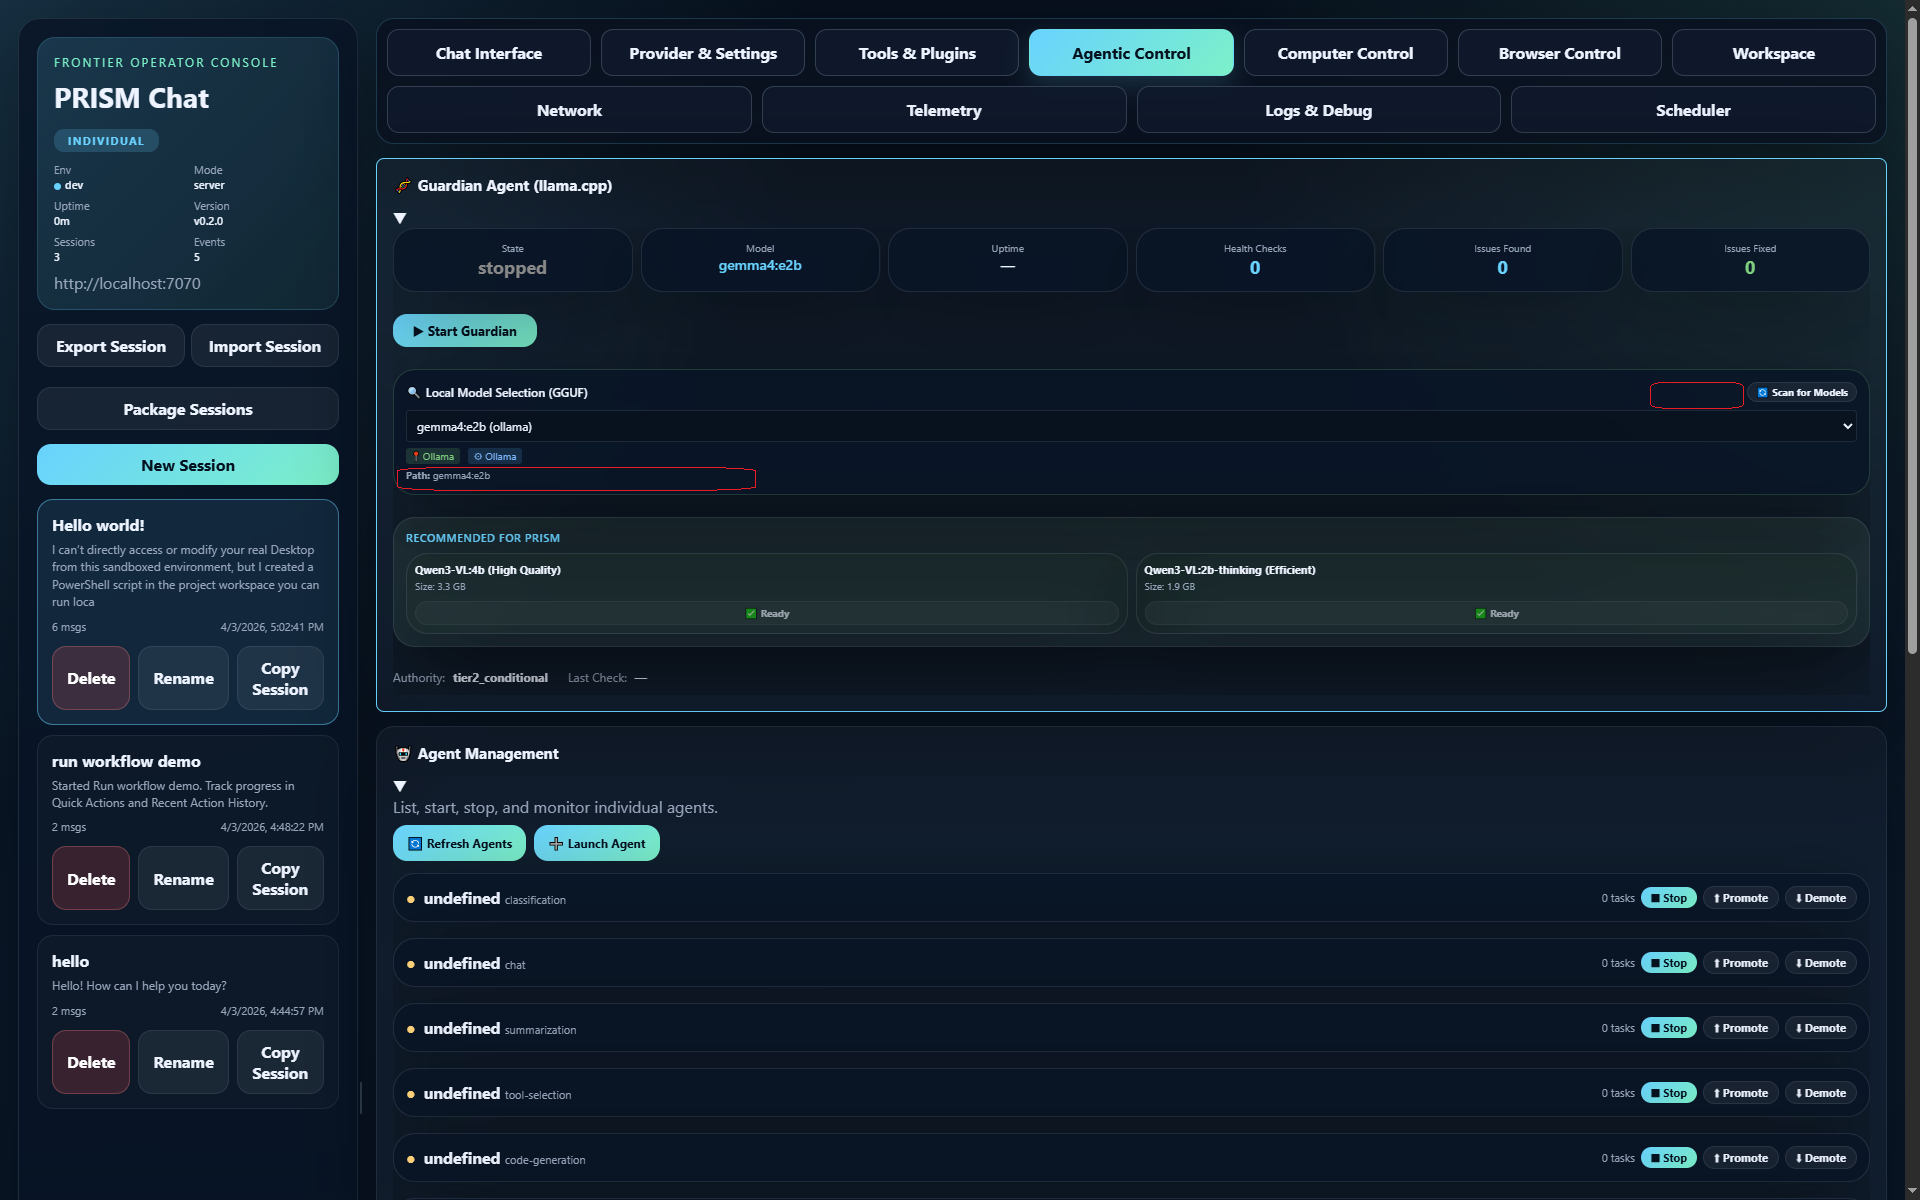Click the red-pin Ollama tag
1920x1200 pixels.
[x=432, y=456]
